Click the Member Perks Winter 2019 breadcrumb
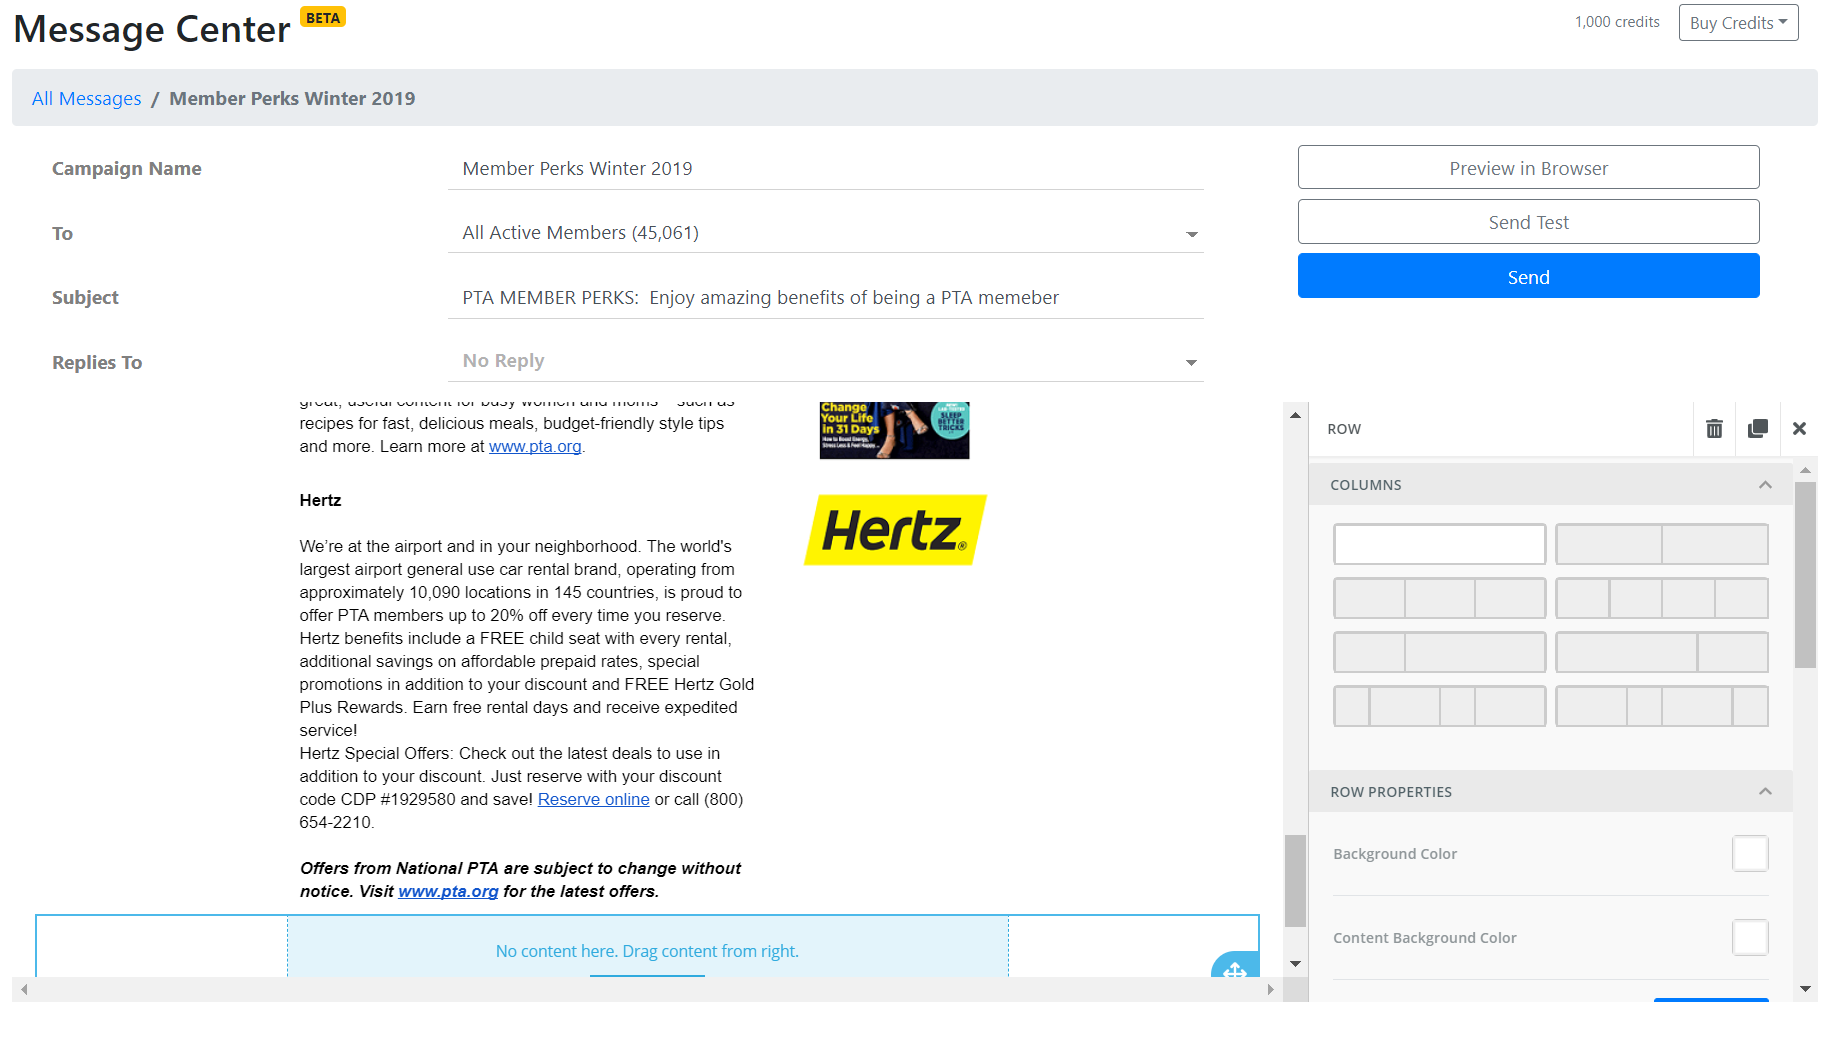This screenshot has width=1828, height=1048. 292,99
